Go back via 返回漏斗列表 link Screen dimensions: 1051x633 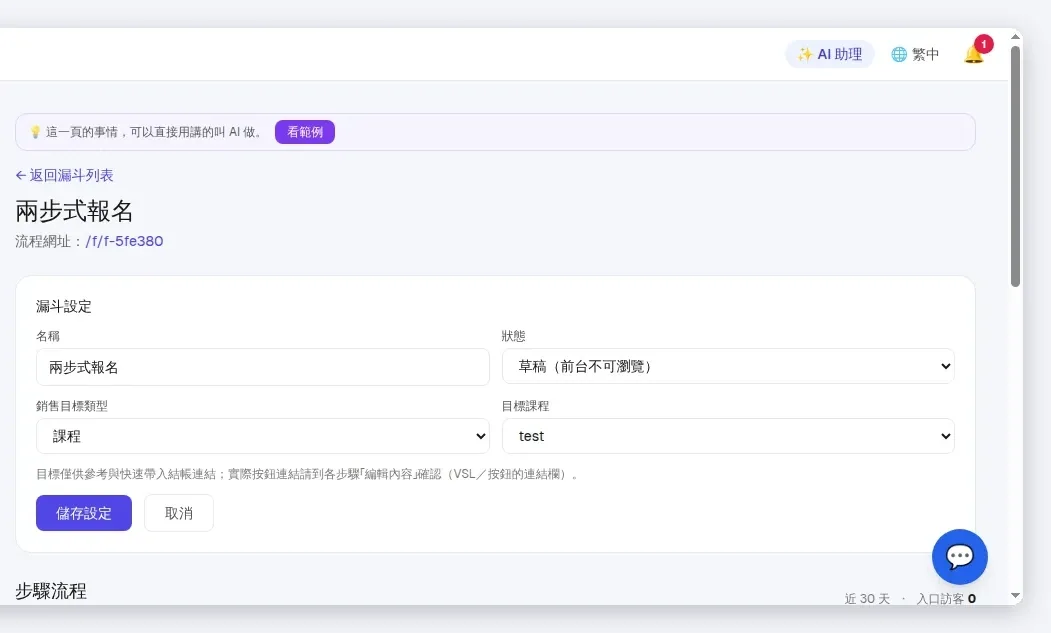(64, 176)
